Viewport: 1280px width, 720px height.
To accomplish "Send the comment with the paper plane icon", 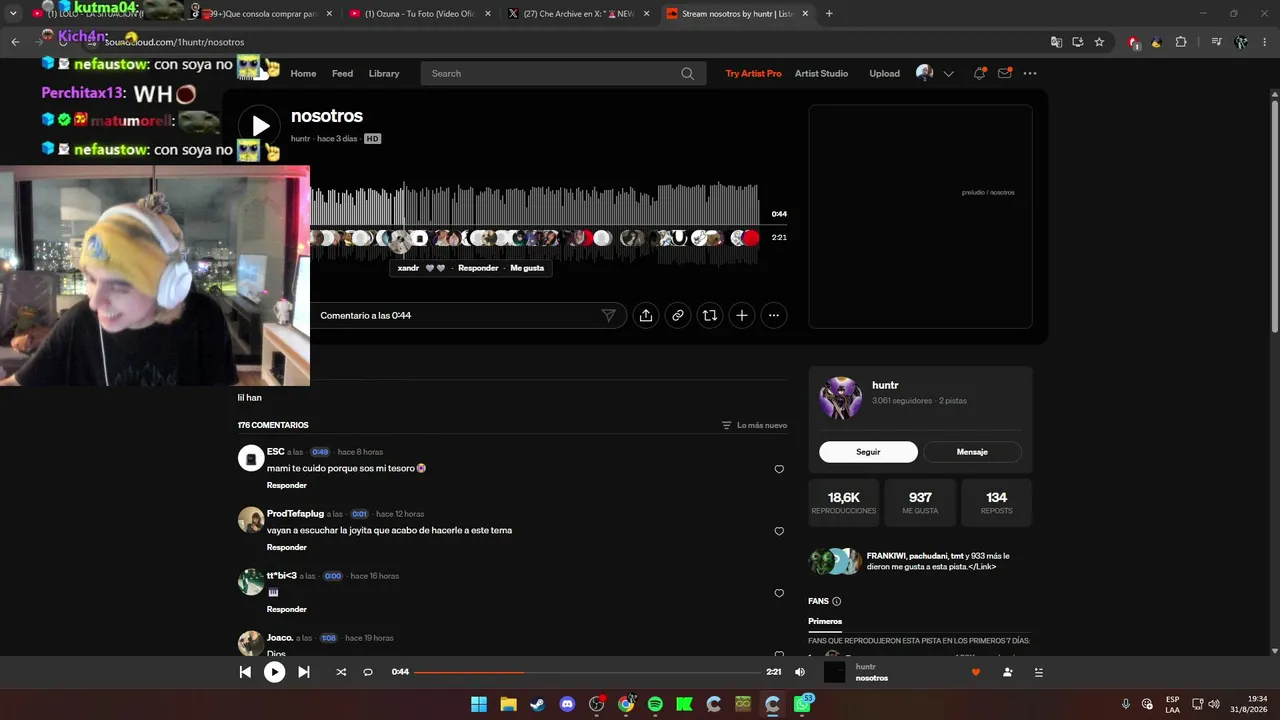I will tap(608, 315).
